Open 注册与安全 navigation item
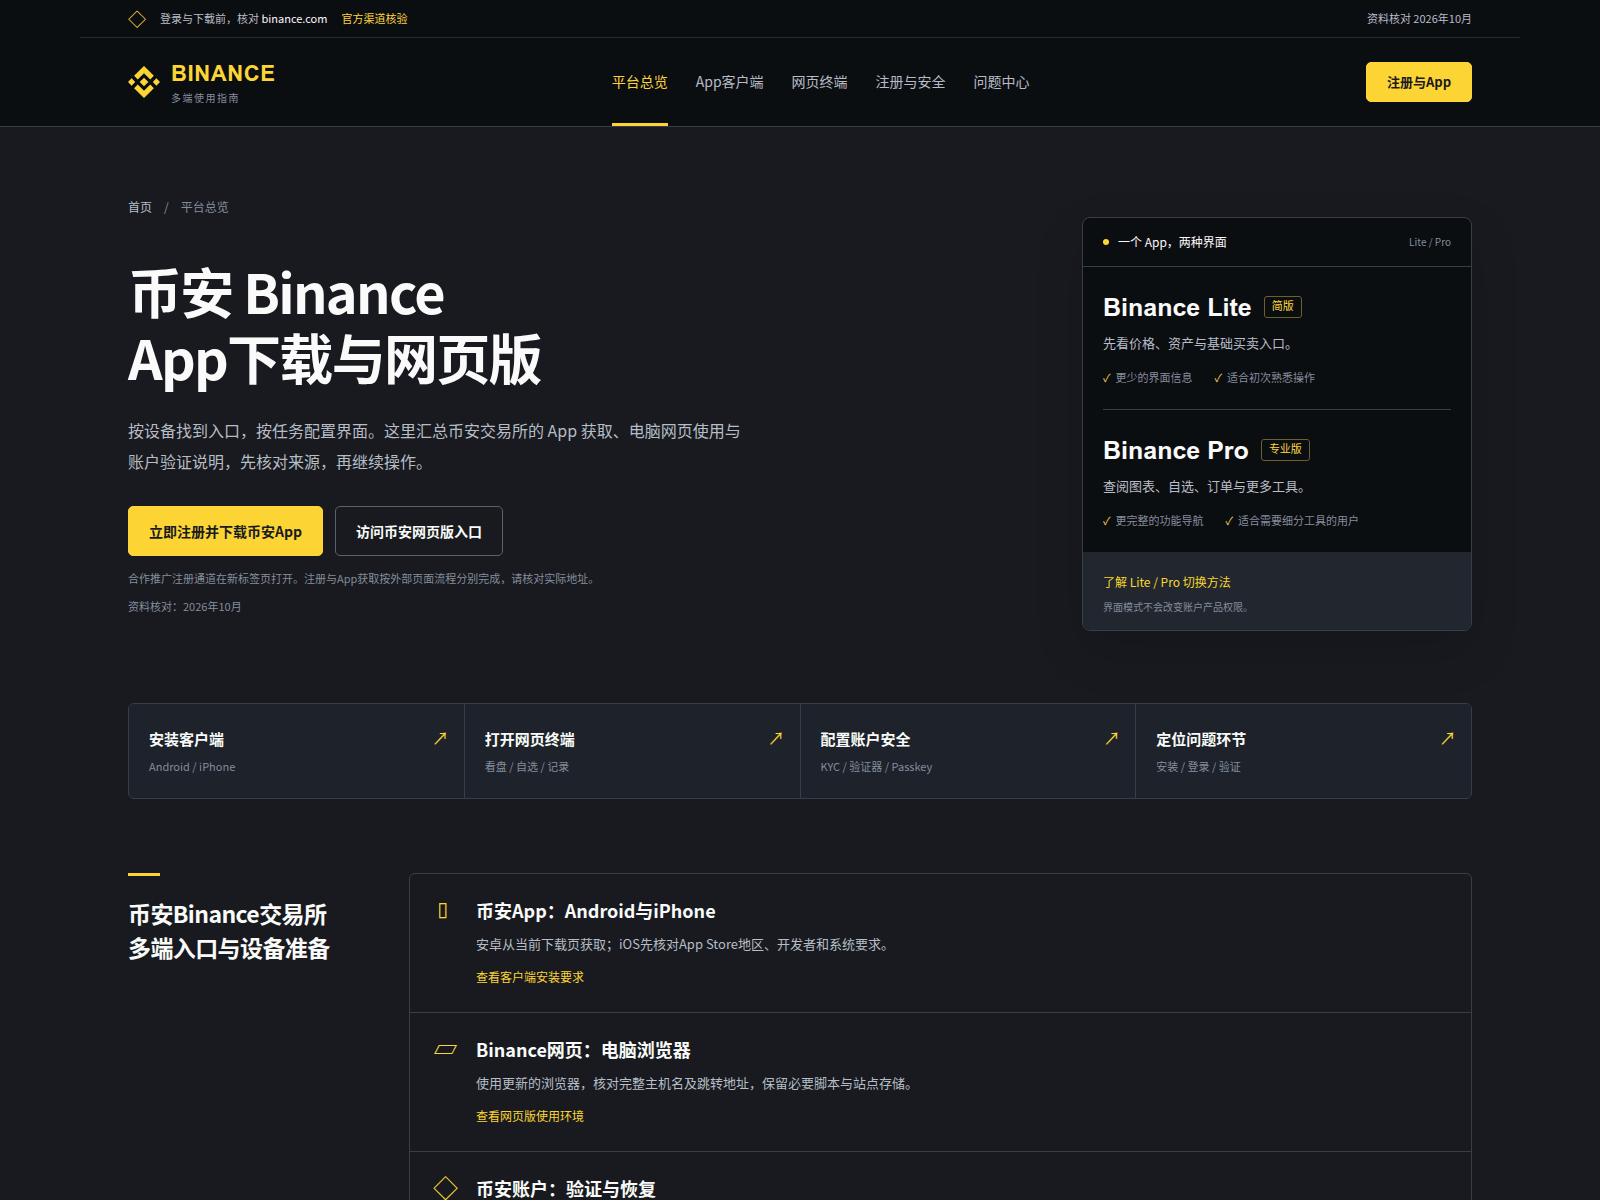This screenshot has height=1200, width=1600. [x=910, y=82]
